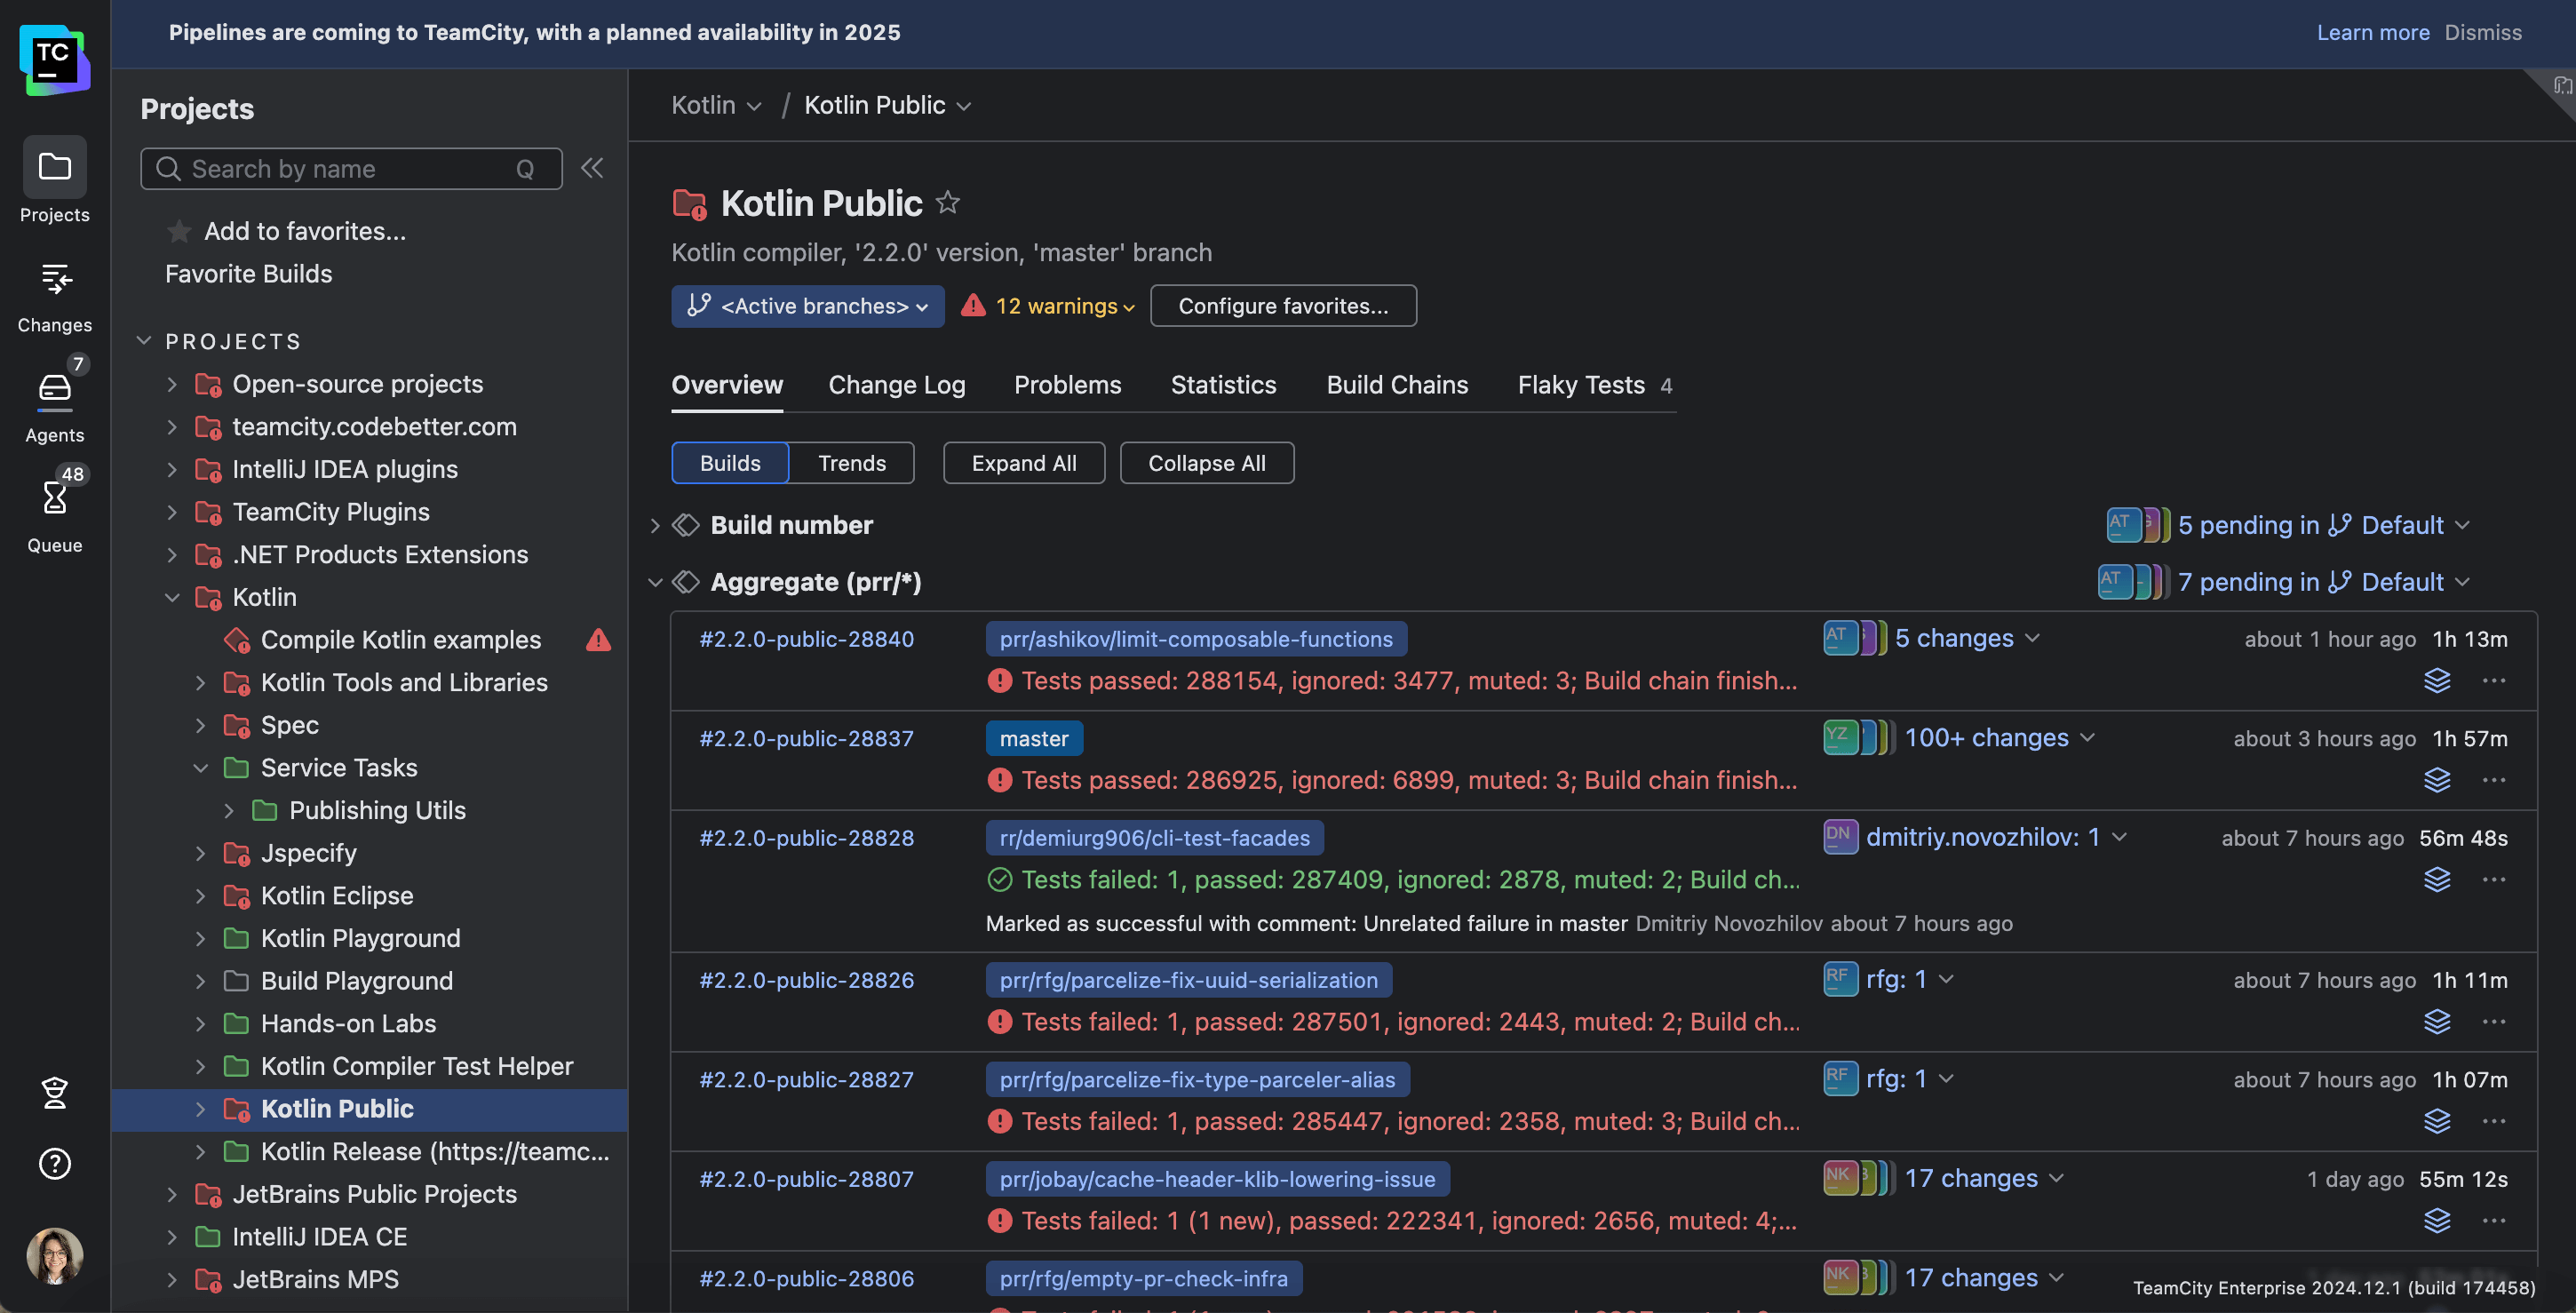This screenshot has width=2576, height=1313.
Task: Dismiss the Pipelines announcement banner
Action: [x=2483, y=33]
